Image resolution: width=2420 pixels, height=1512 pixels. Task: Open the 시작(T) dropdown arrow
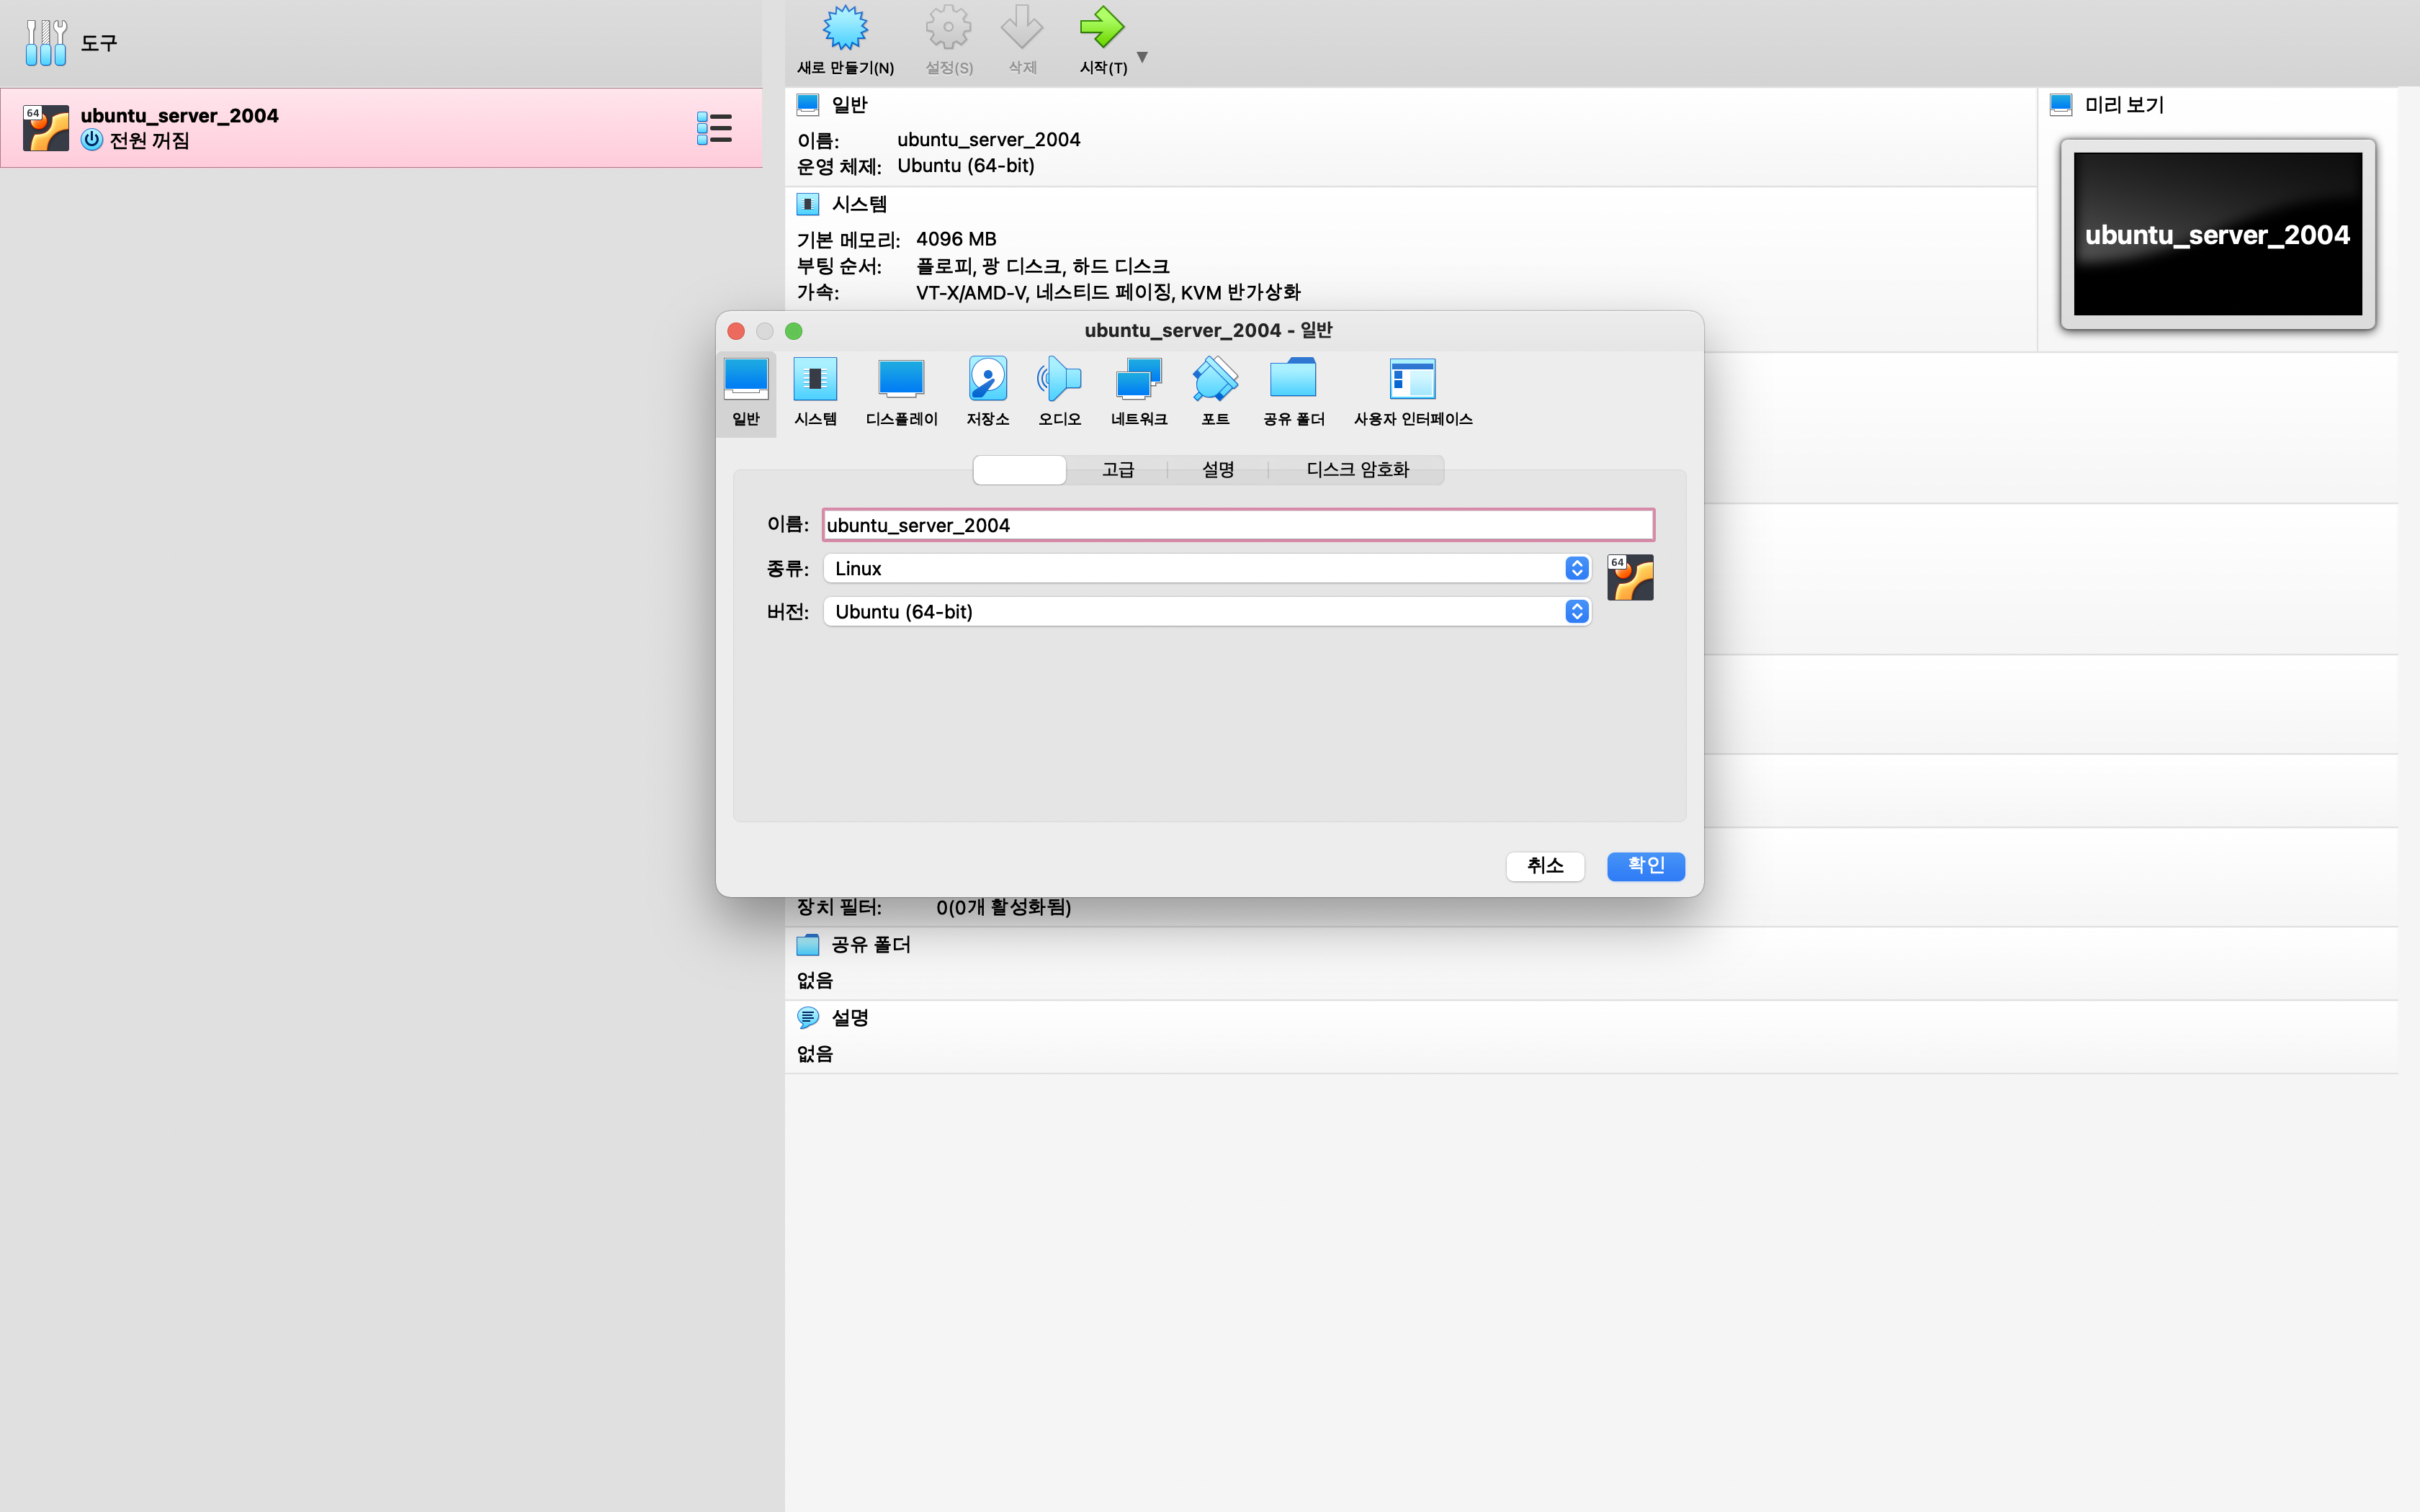[x=1142, y=57]
